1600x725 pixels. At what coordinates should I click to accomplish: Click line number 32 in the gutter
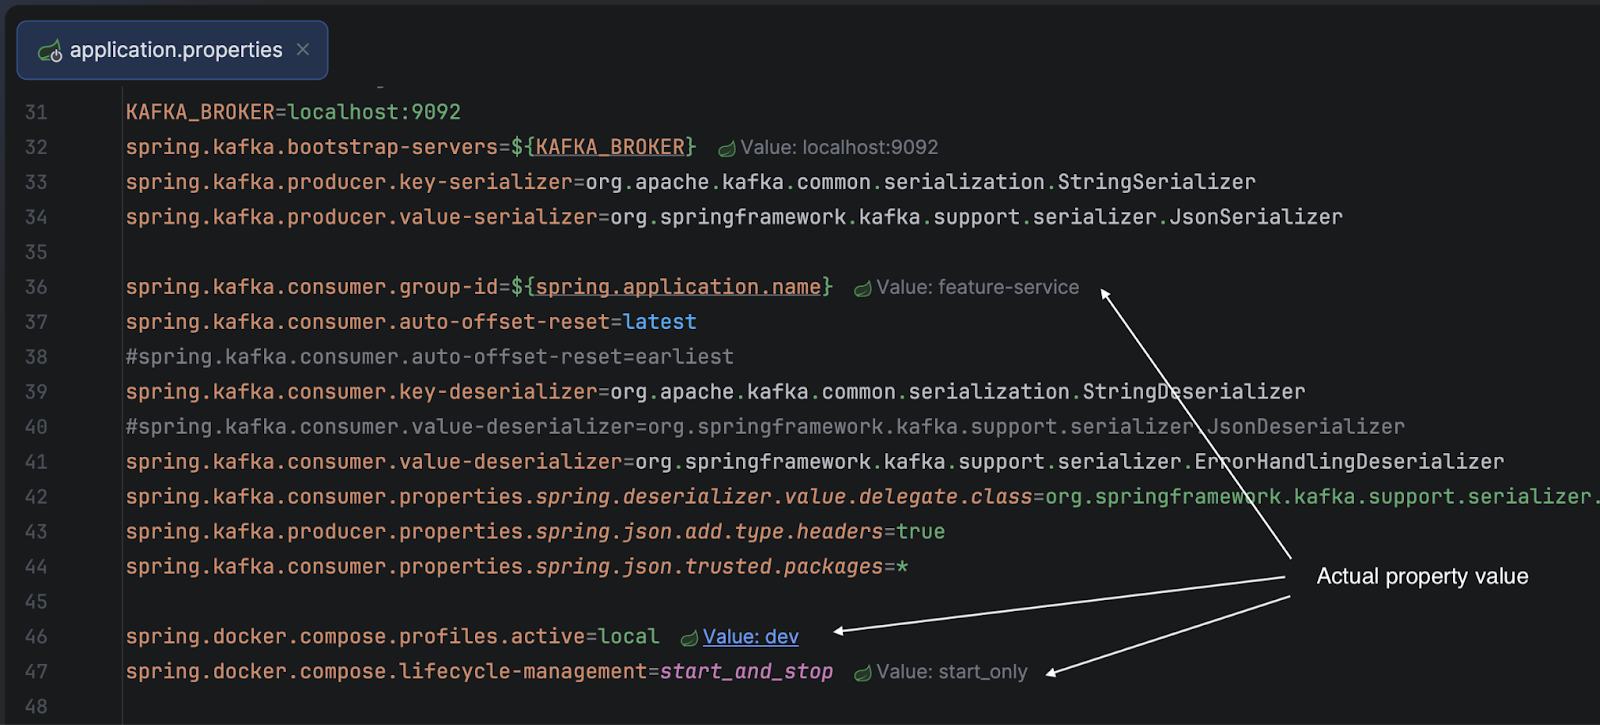tap(36, 147)
